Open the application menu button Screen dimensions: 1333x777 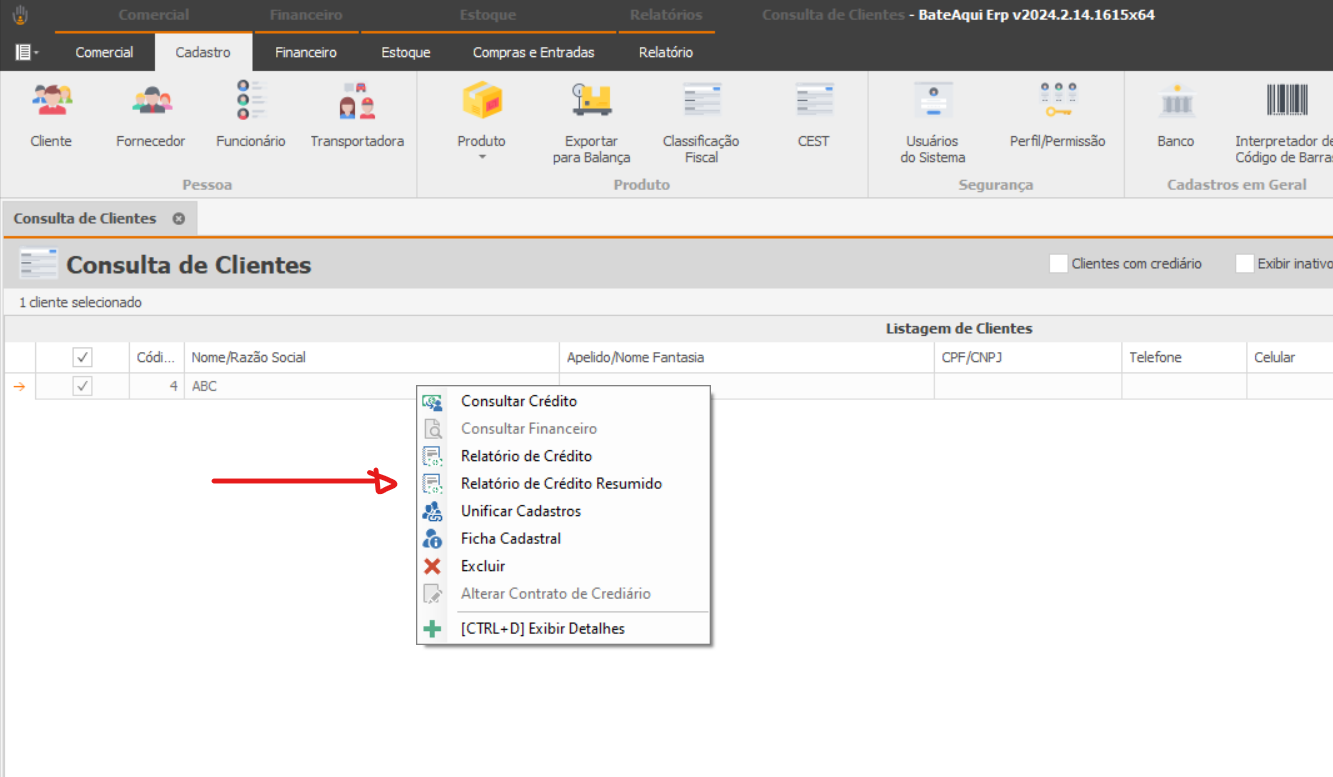point(27,52)
